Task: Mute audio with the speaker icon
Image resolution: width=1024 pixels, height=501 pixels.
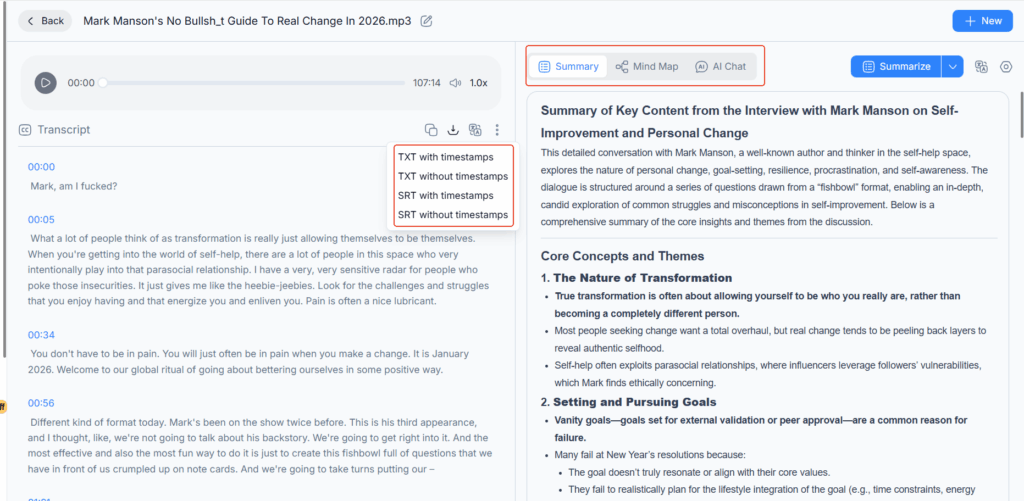Action: [455, 83]
